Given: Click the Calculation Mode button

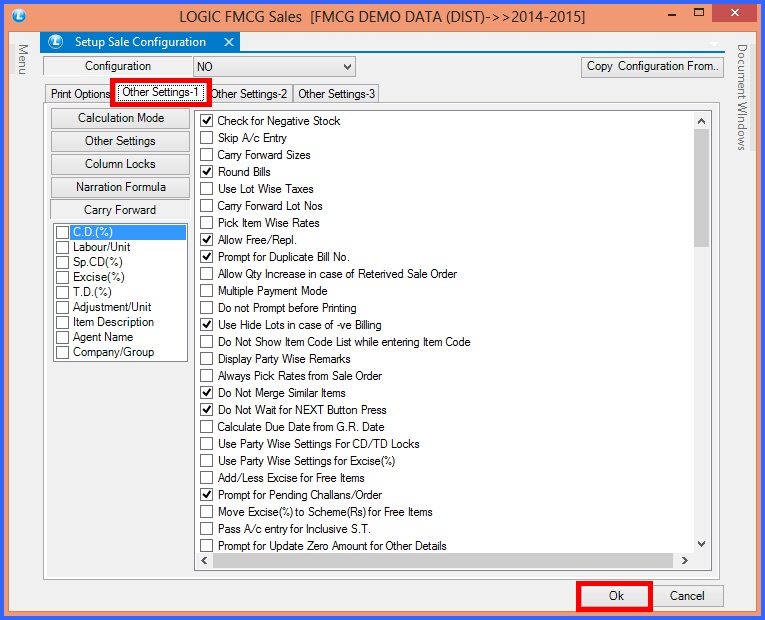Looking at the screenshot, I should pos(121,118).
